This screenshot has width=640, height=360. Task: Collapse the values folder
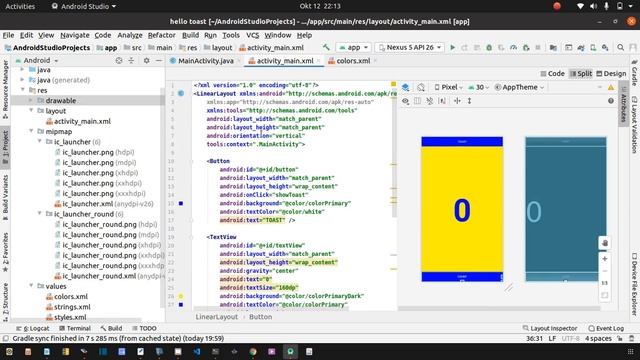pyautogui.click(x=31, y=286)
